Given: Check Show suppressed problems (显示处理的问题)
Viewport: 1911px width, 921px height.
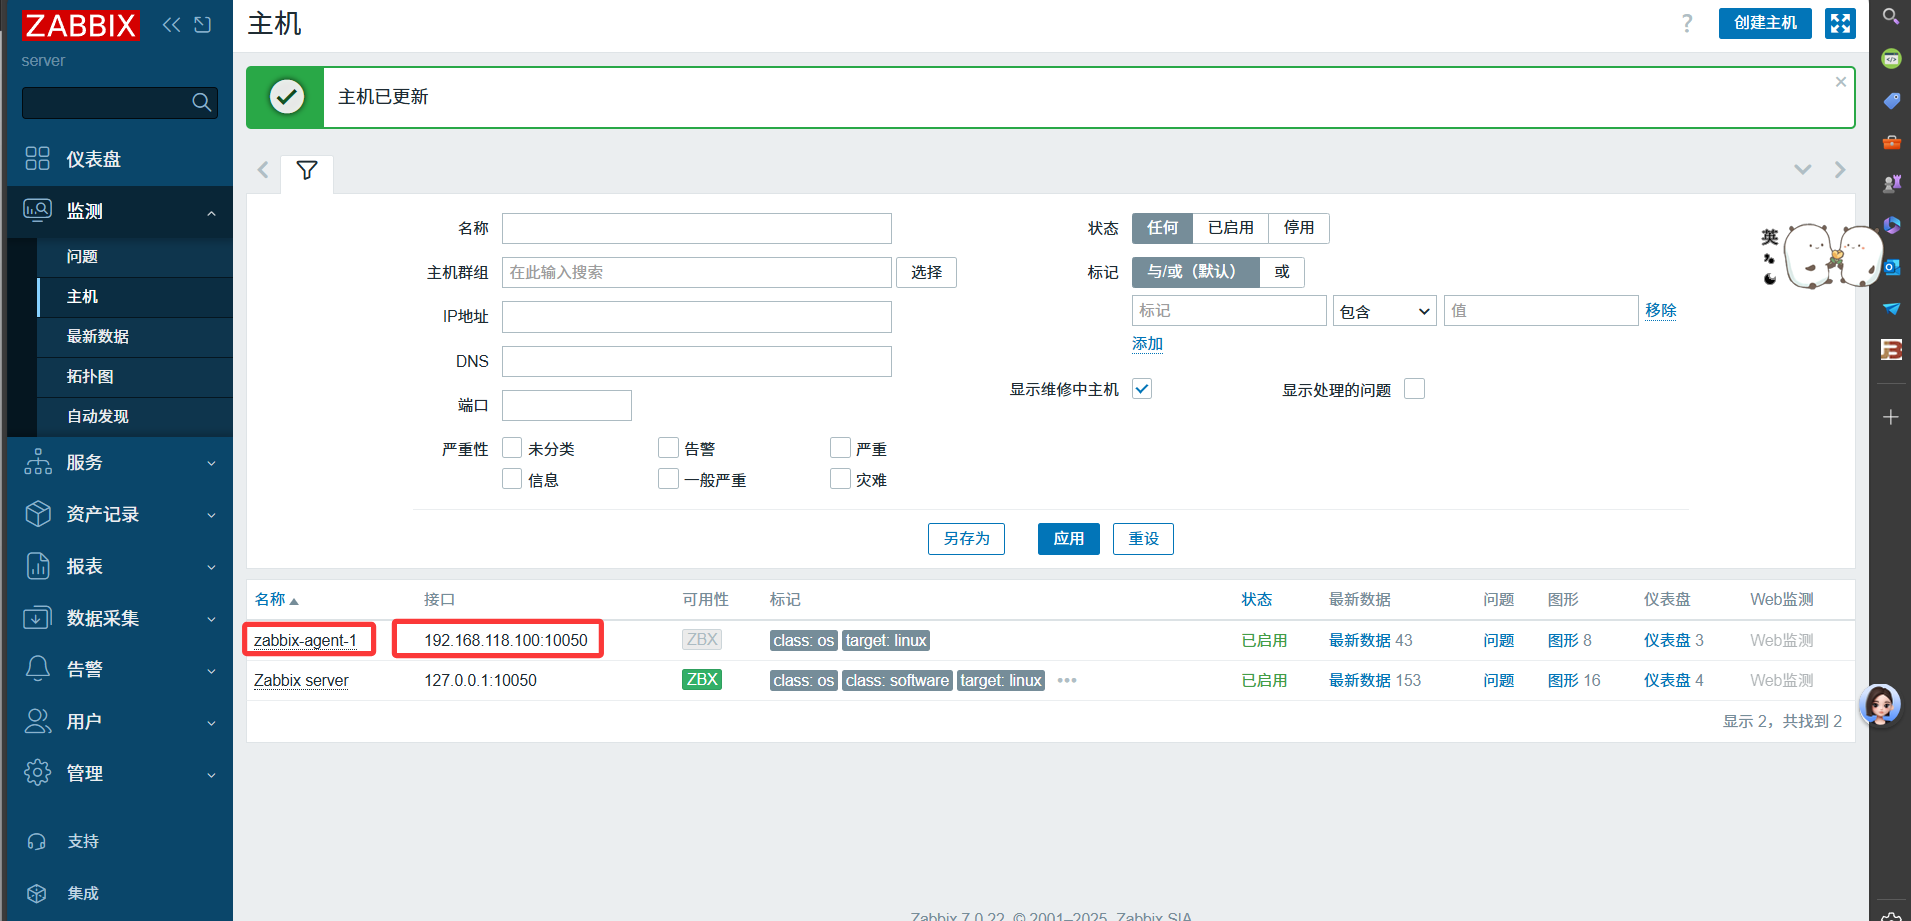Looking at the screenshot, I should pyautogui.click(x=1414, y=389).
